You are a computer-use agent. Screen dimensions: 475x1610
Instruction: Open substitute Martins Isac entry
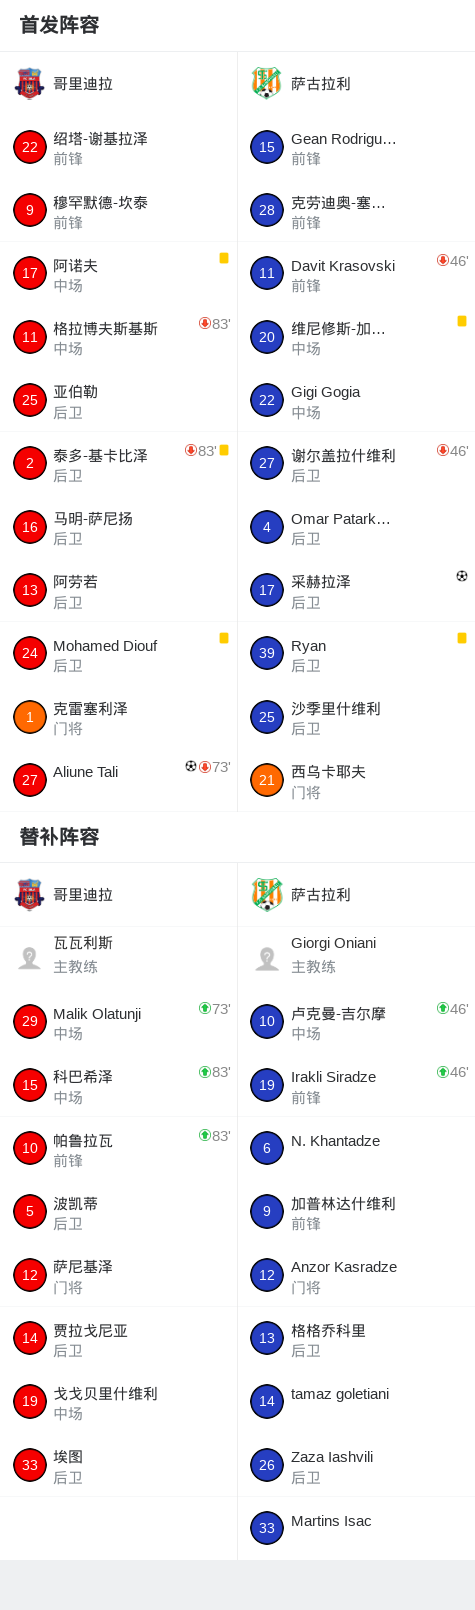pyautogui.click(x=356, y=1528)
